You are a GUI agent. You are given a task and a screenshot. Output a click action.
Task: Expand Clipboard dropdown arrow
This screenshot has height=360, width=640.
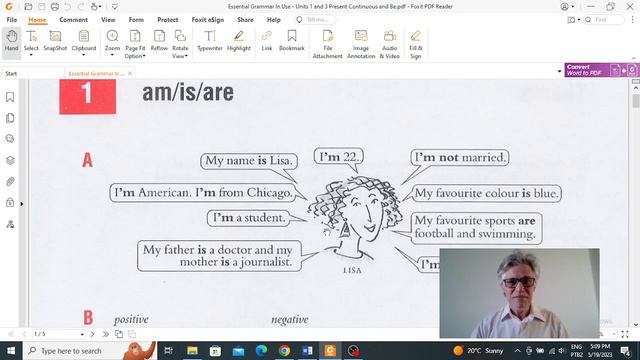pyautogui.click(x=84, y=55)
